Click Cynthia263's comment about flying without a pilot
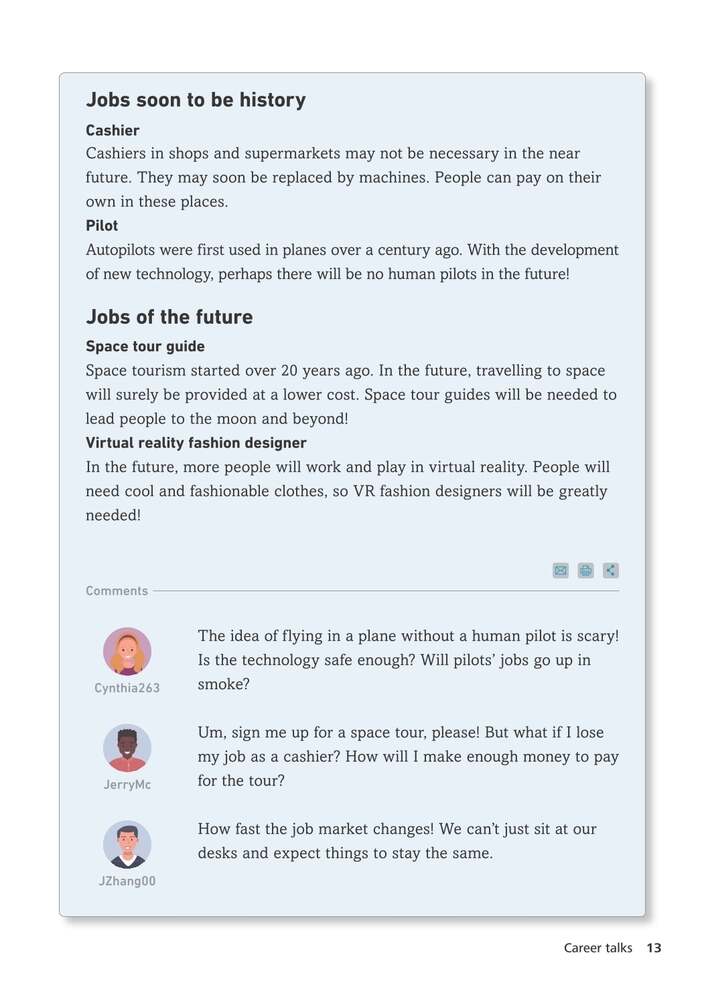The height and width of the screenshot is (988, 702). point(408,660)
